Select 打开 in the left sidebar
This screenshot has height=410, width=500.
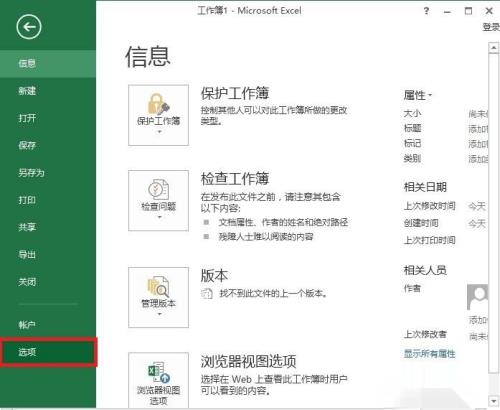click(x=48, y=118)
